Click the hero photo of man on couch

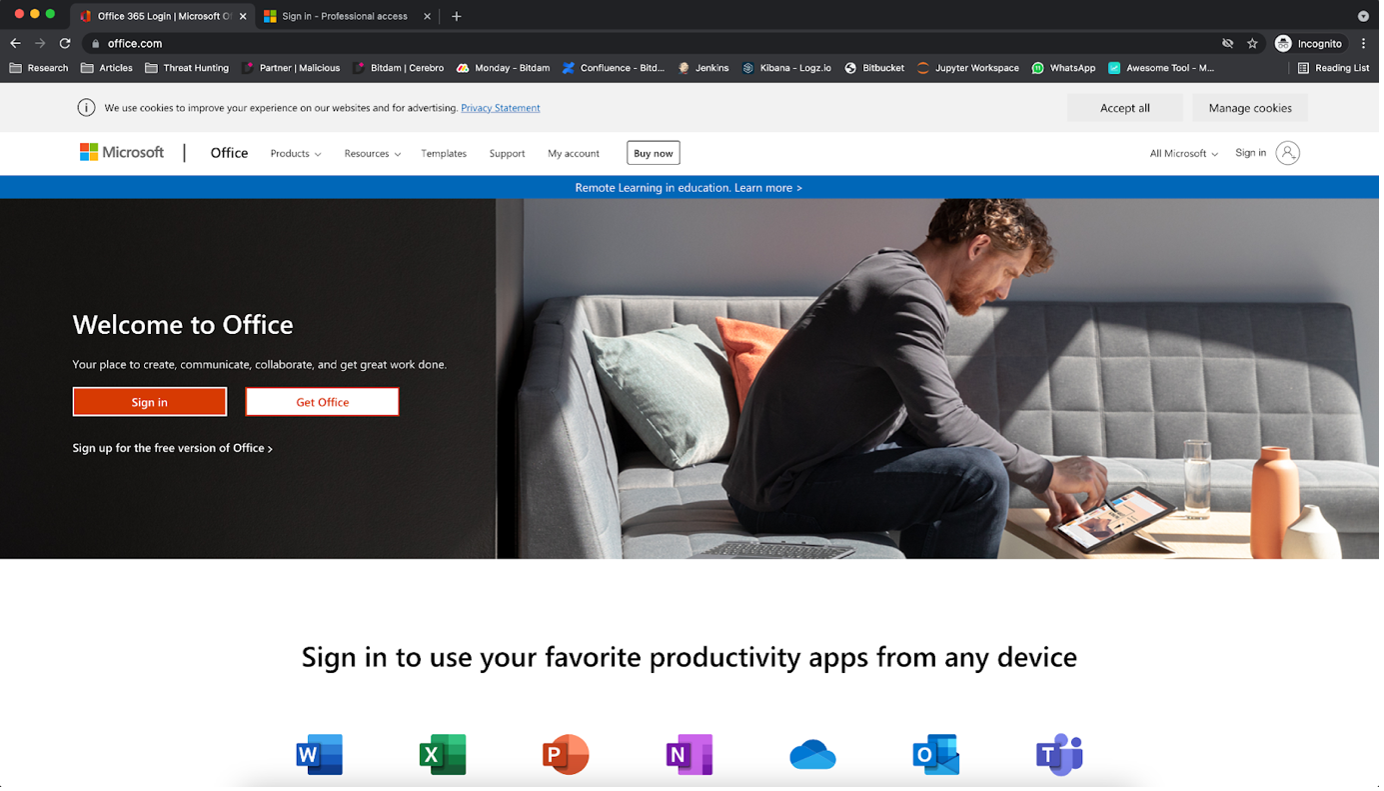940,380
